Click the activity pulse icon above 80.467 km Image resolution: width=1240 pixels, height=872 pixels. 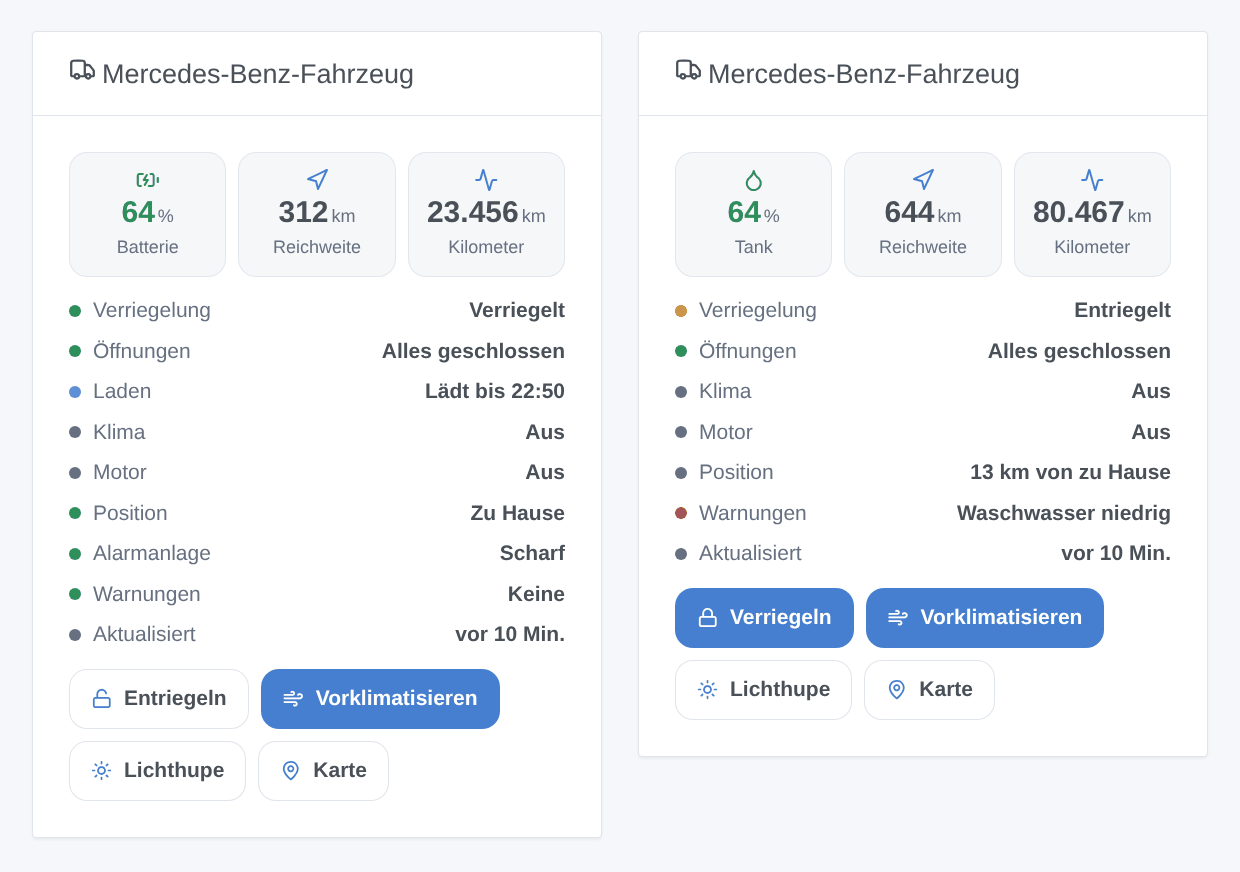coord(1092,180)
